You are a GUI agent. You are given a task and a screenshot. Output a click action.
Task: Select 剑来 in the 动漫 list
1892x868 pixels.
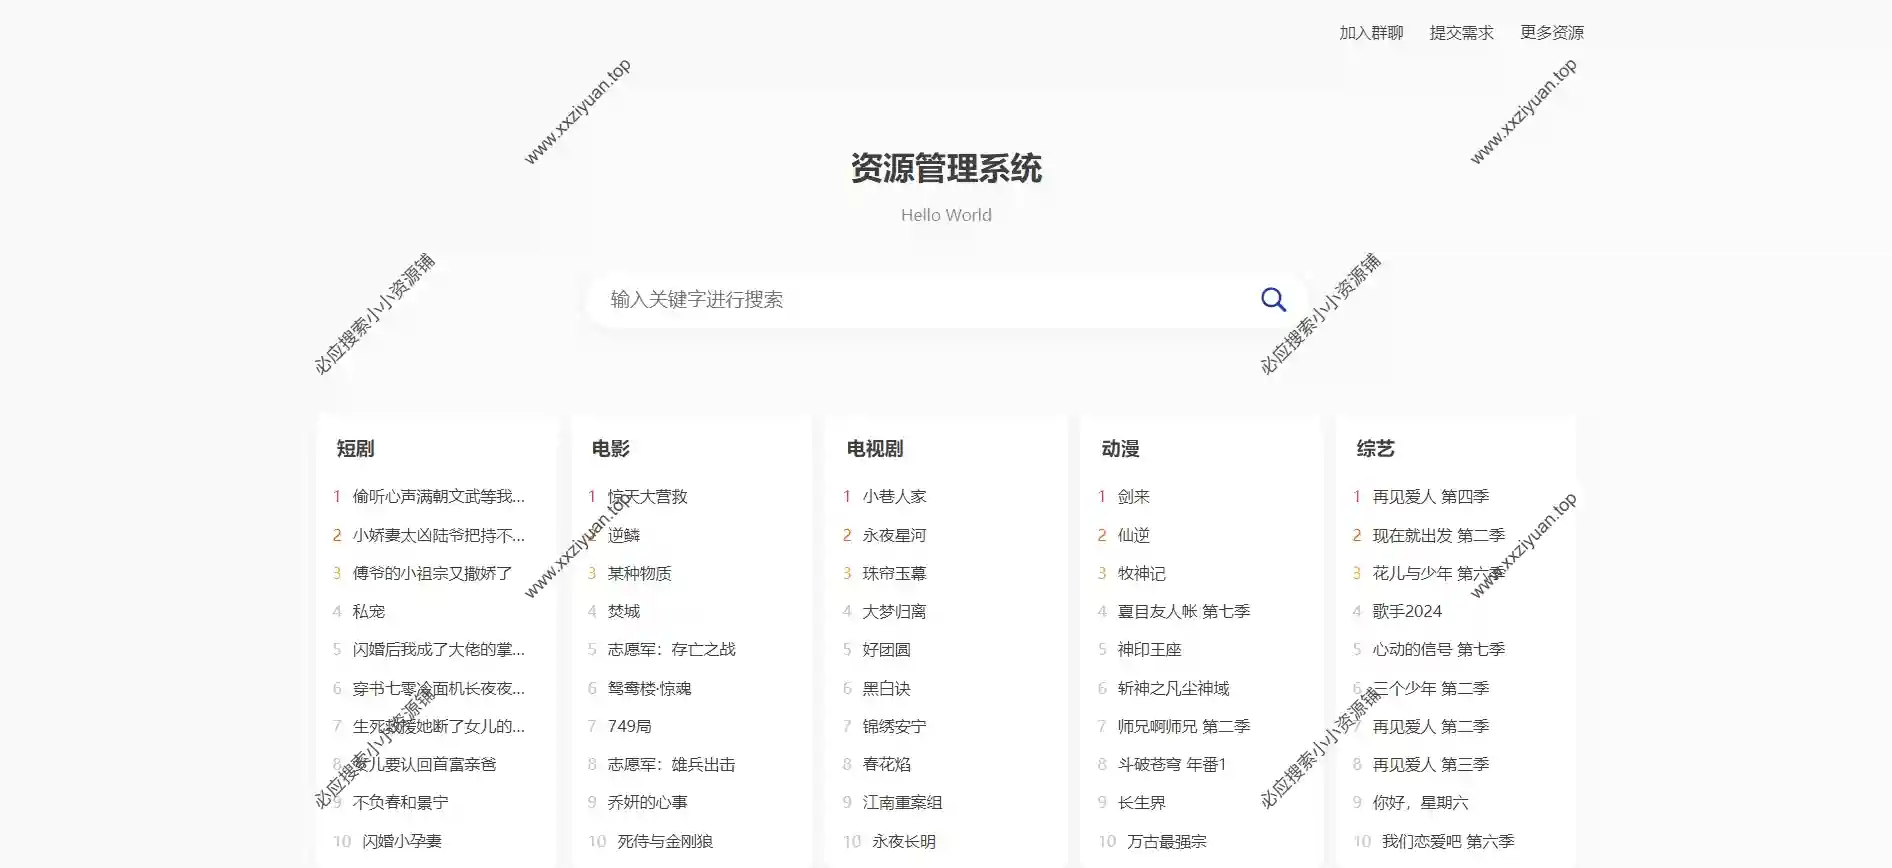pyautogui.click(x=1133, y=497)
